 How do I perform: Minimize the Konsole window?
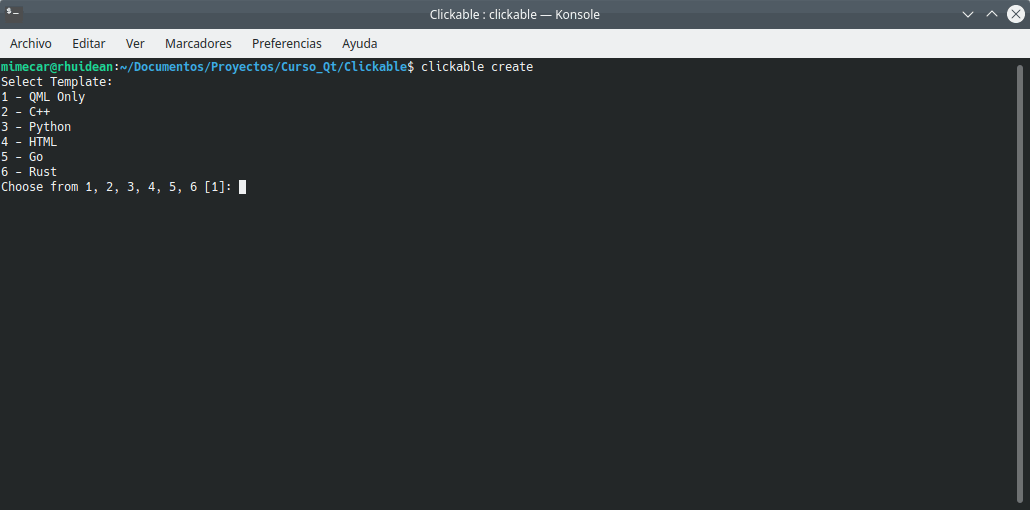[968, 14]
